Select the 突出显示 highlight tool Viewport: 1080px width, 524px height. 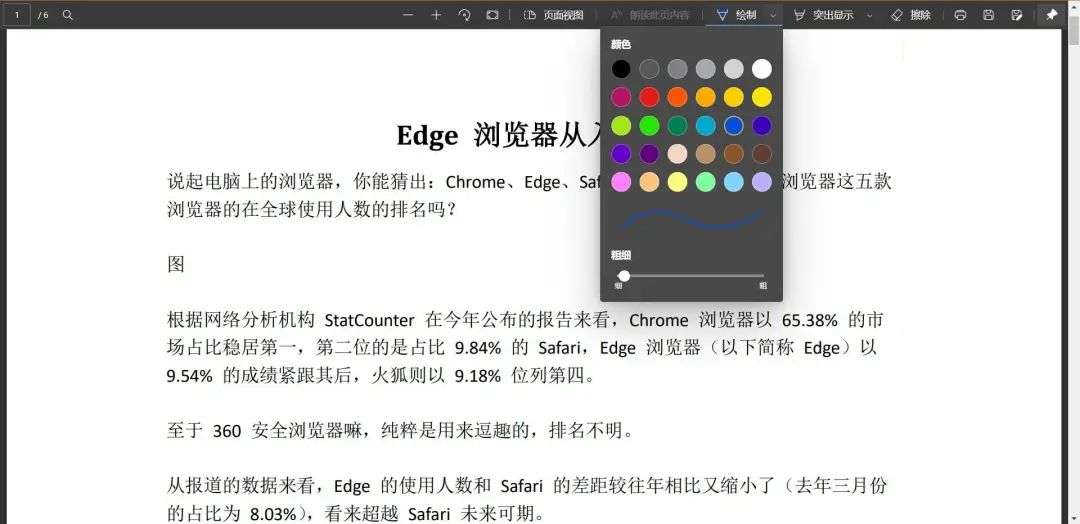coord(824,14)
